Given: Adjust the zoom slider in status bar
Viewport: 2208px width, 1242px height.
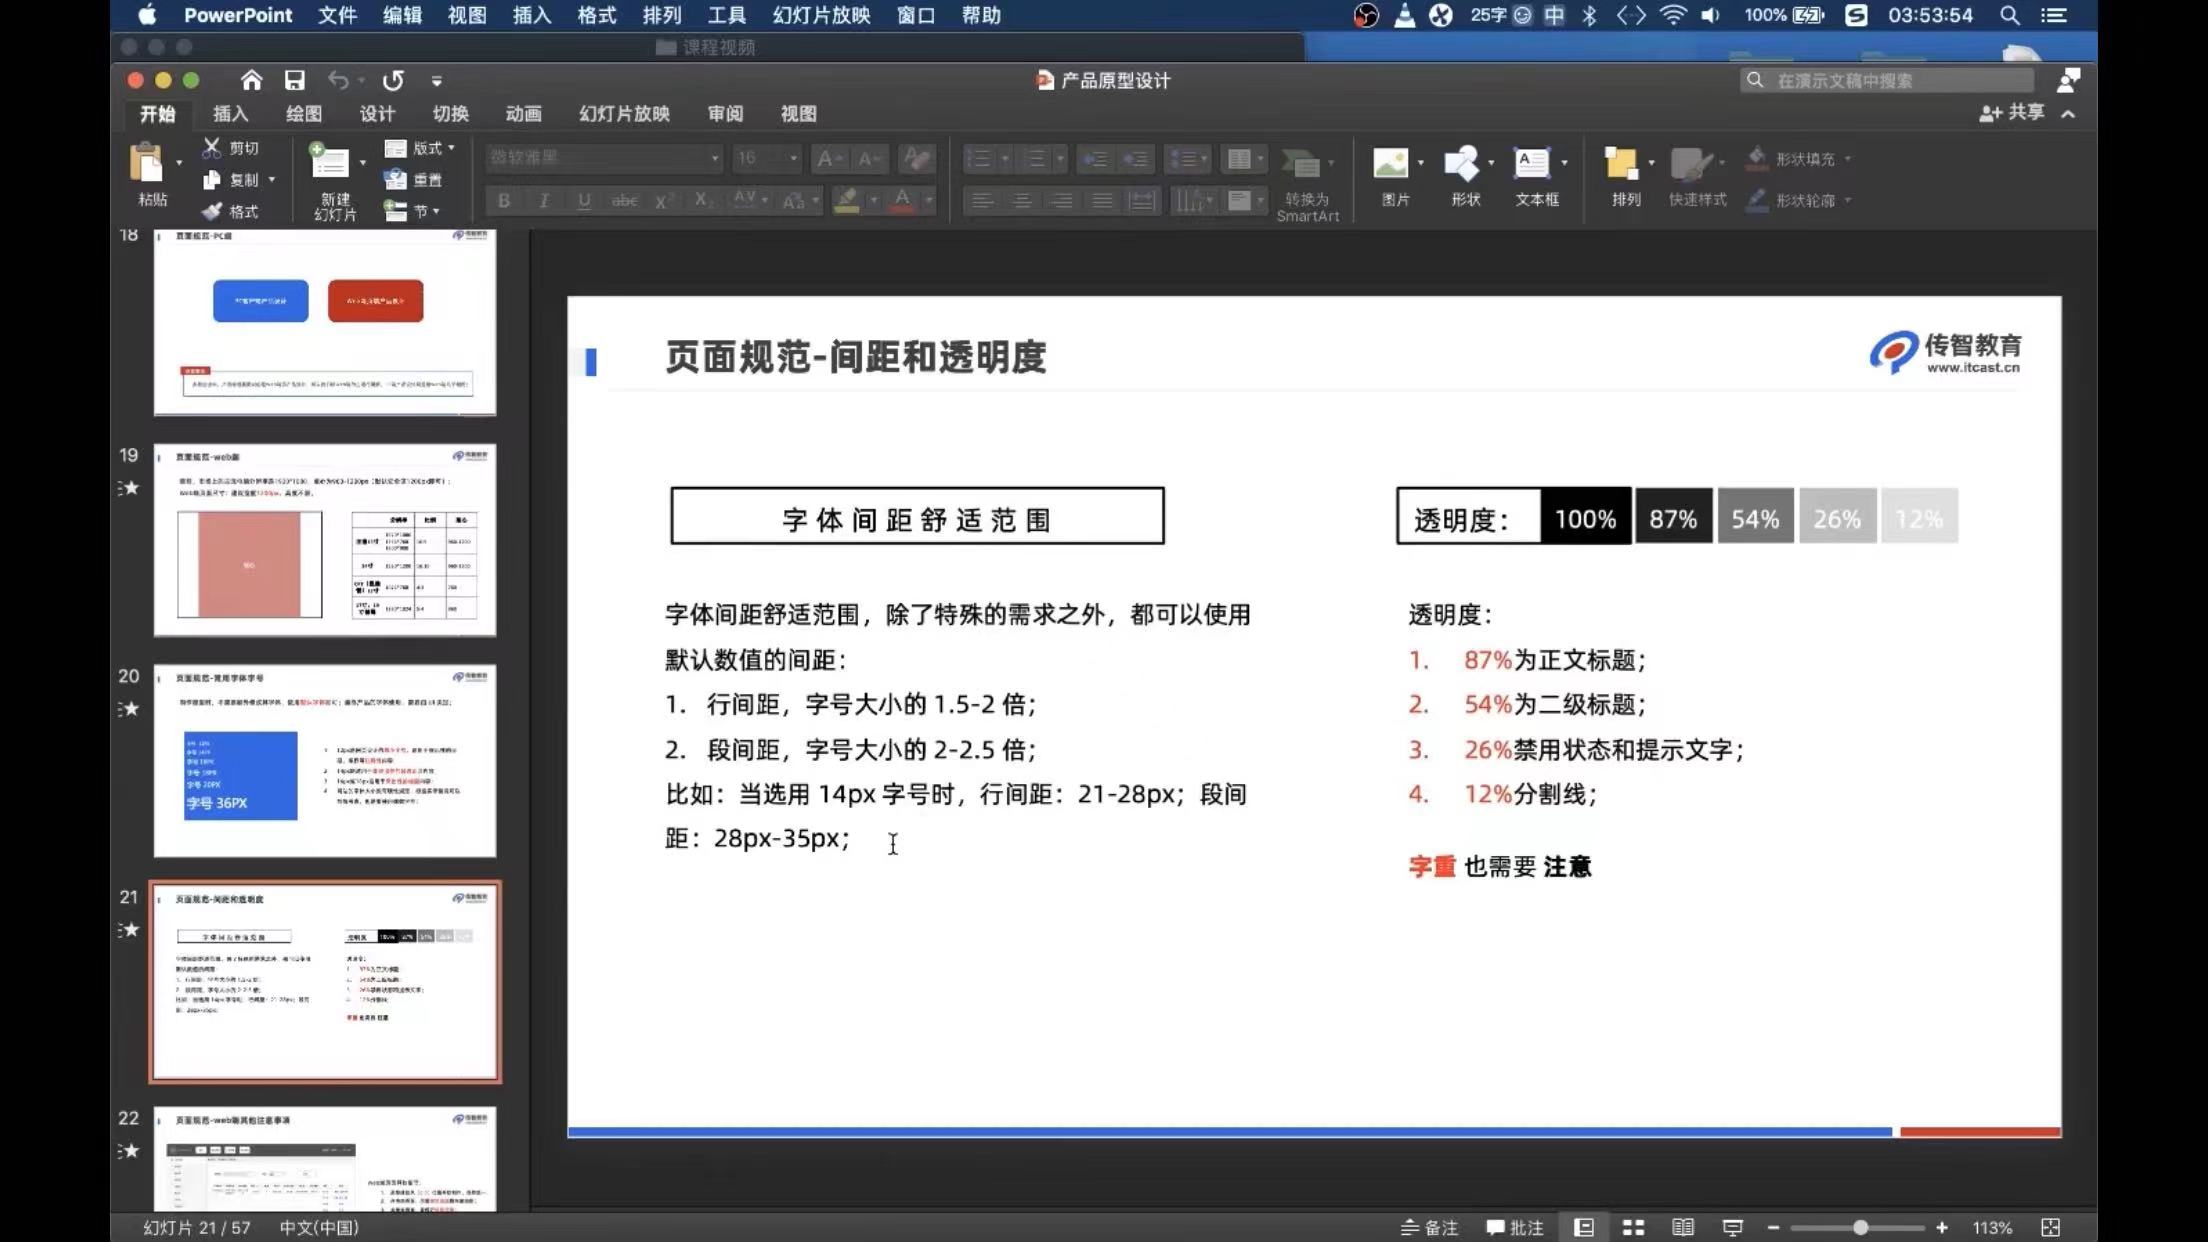Looking at the screenshot, I should pos(1859,1227).
